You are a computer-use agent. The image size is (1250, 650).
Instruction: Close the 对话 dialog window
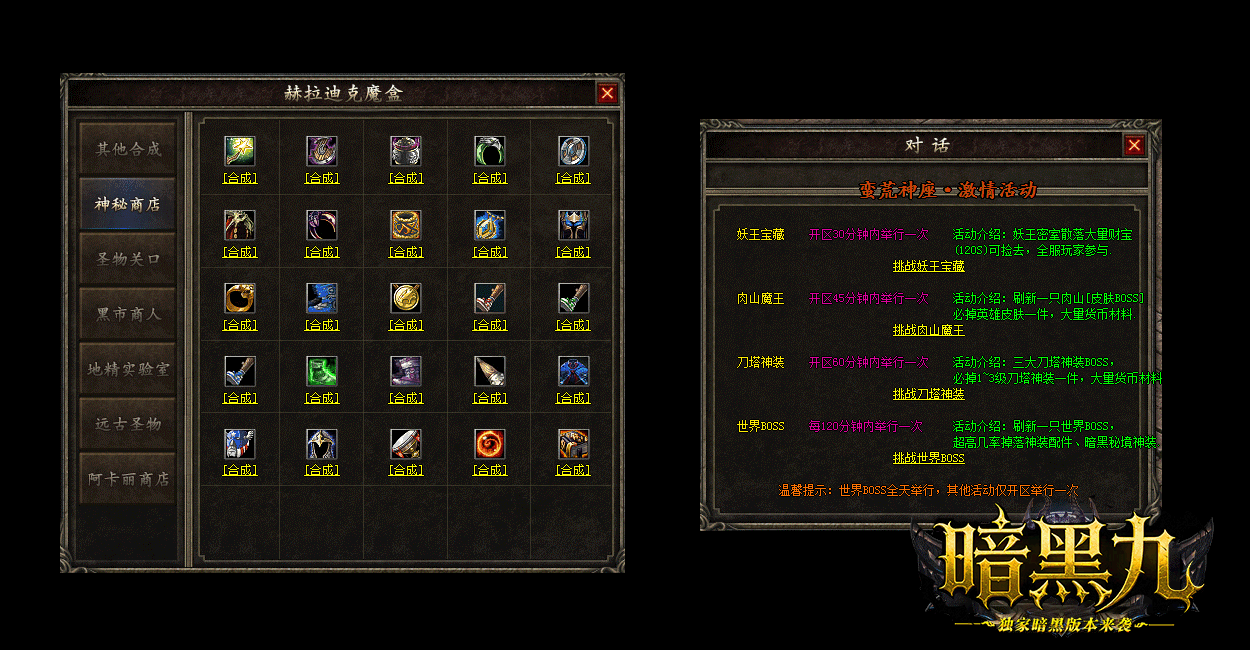[1134, 145]
